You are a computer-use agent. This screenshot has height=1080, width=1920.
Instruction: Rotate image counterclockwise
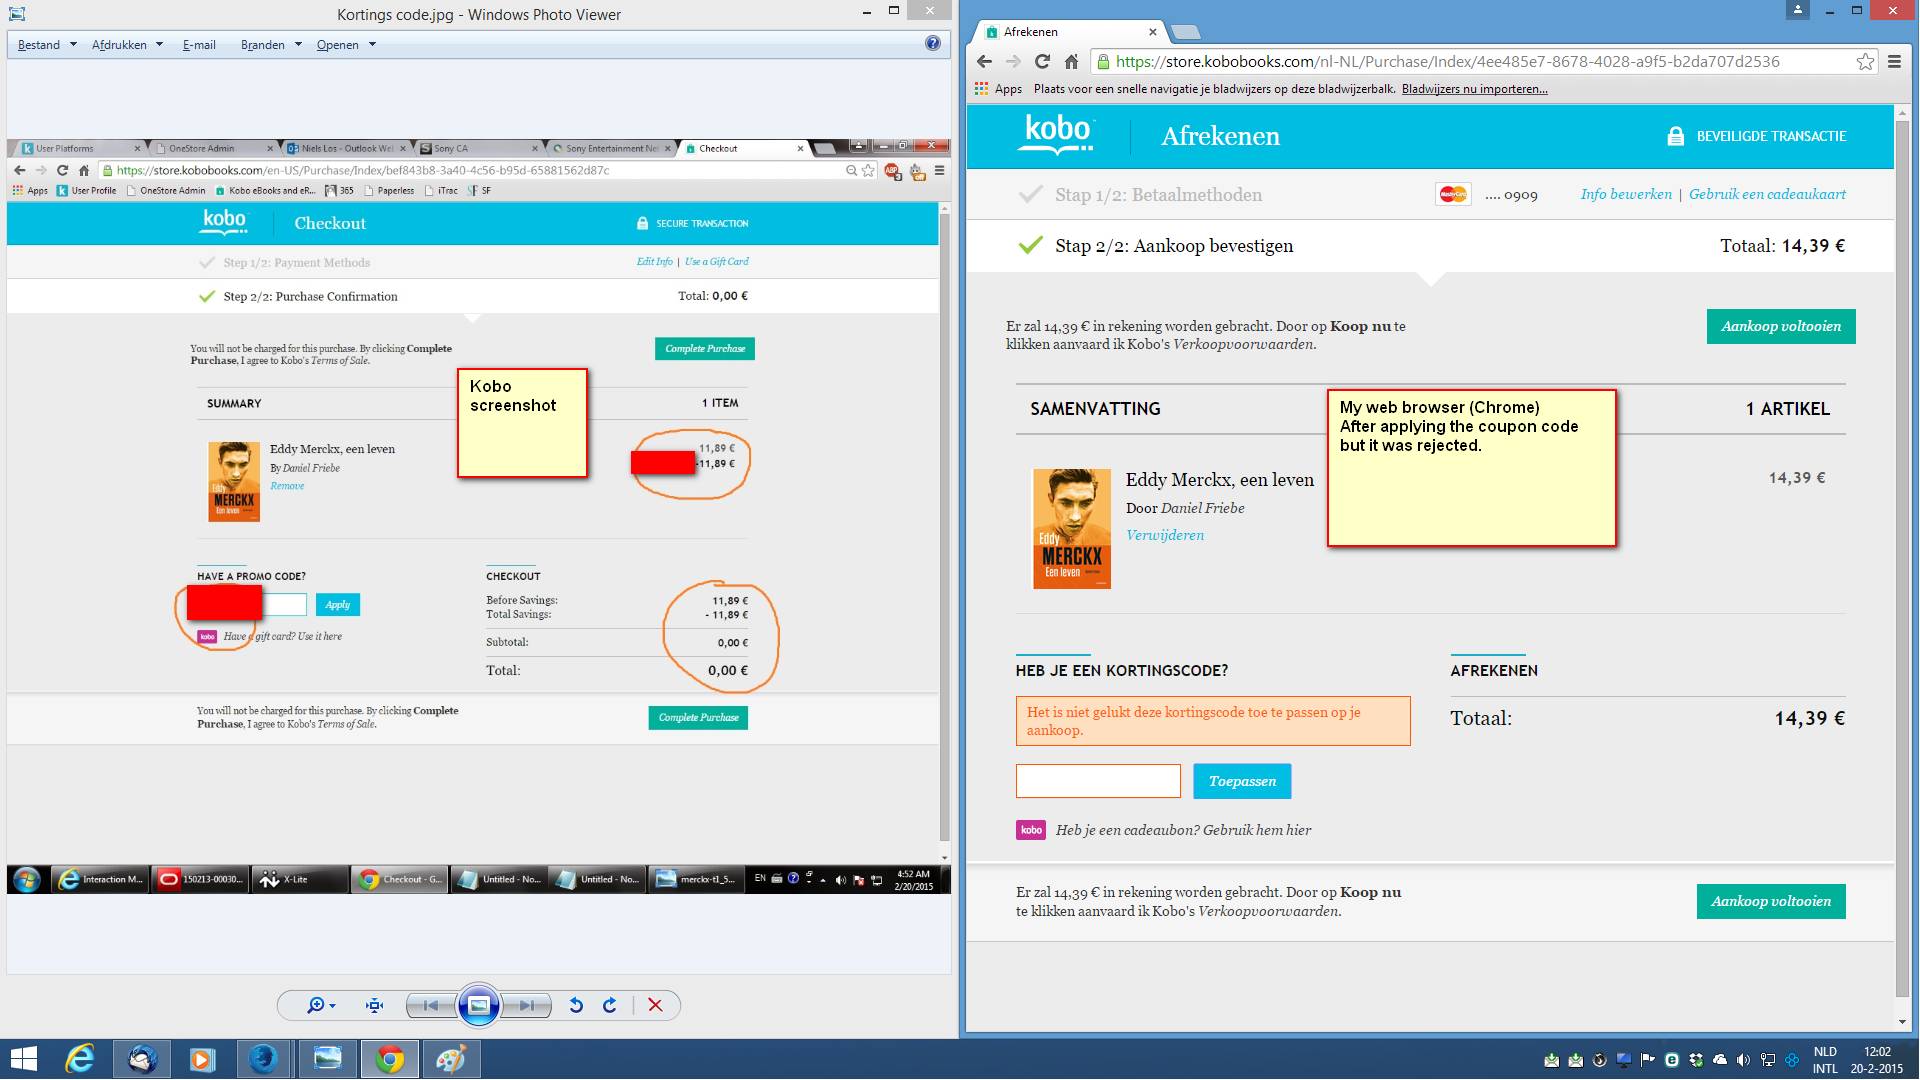point(576,1006)
